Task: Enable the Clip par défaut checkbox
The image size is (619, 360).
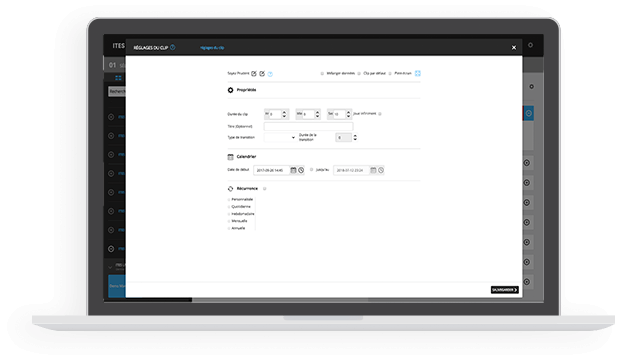Action: click(x=359, y=73)
